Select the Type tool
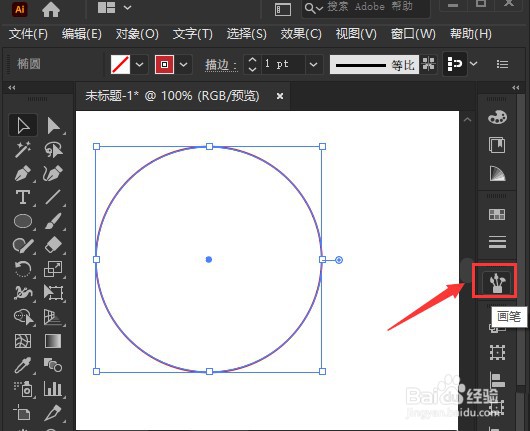The height and width of the screenshot is (431, 530). (23, 197)
